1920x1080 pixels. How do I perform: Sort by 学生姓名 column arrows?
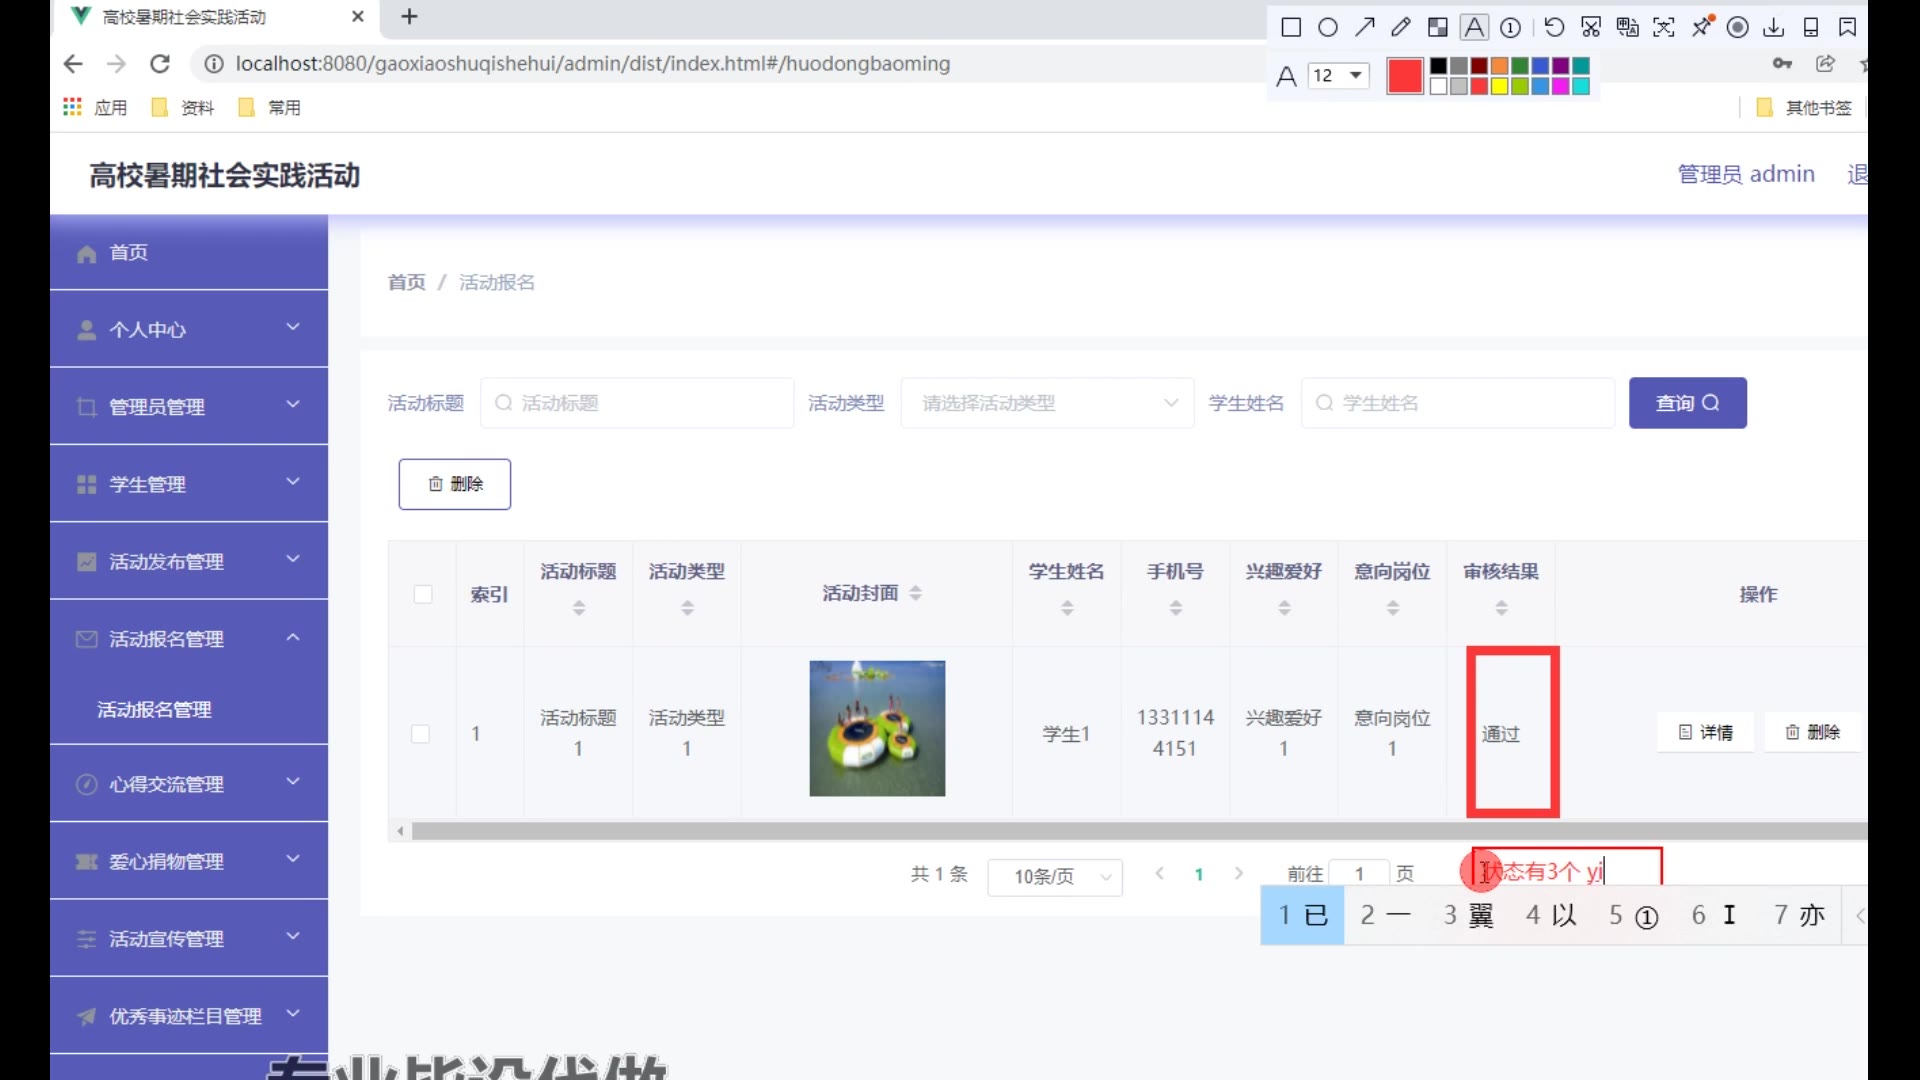coord(1067,608)
